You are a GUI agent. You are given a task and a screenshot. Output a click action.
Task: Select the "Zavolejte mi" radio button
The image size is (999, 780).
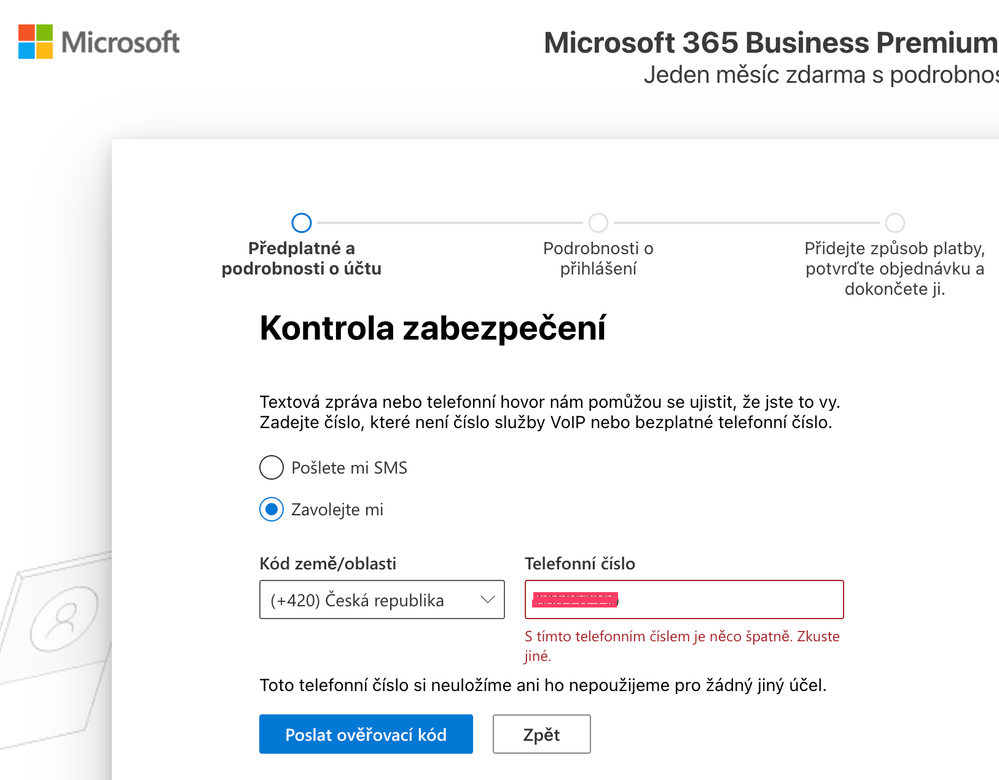tap(271, 509)
